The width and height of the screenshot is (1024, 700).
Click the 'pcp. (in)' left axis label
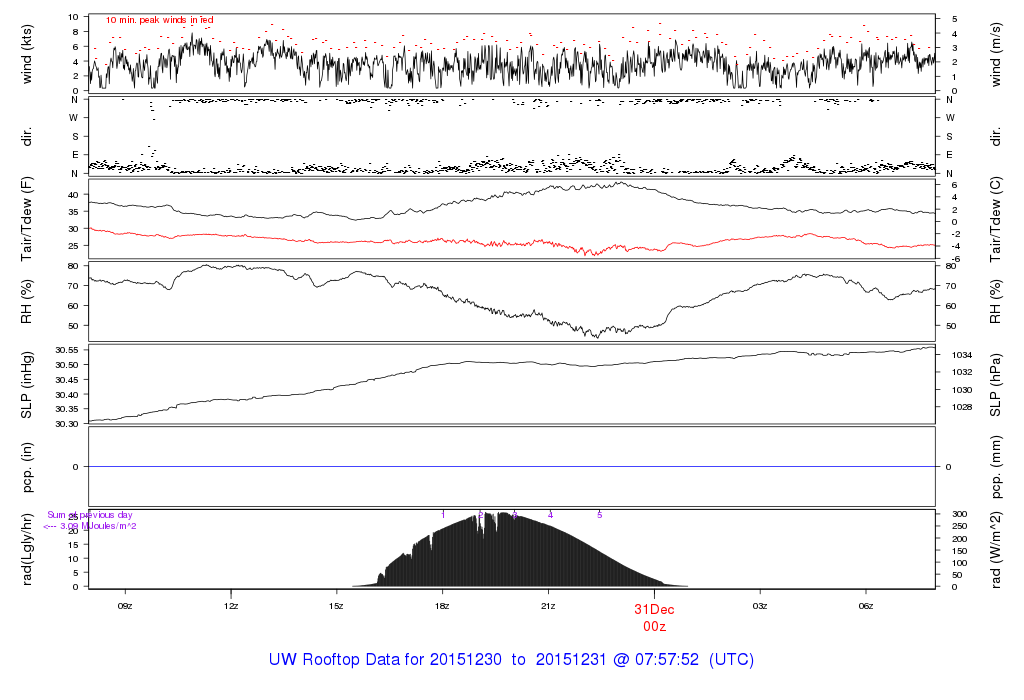click(27, 467)
